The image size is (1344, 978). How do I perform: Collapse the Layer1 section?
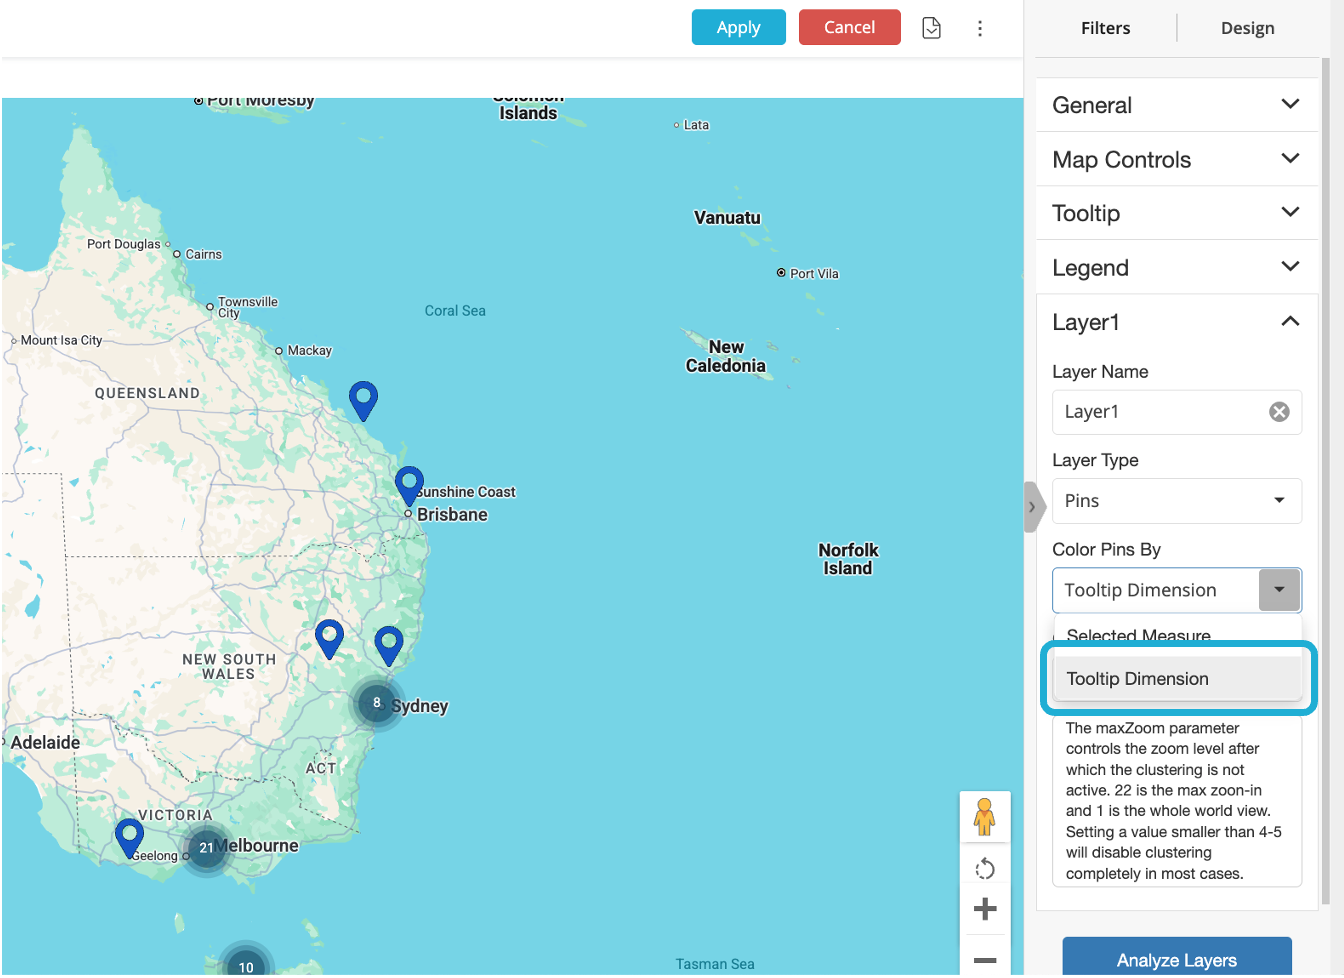pyautogui.click(x=1289, y=322)
